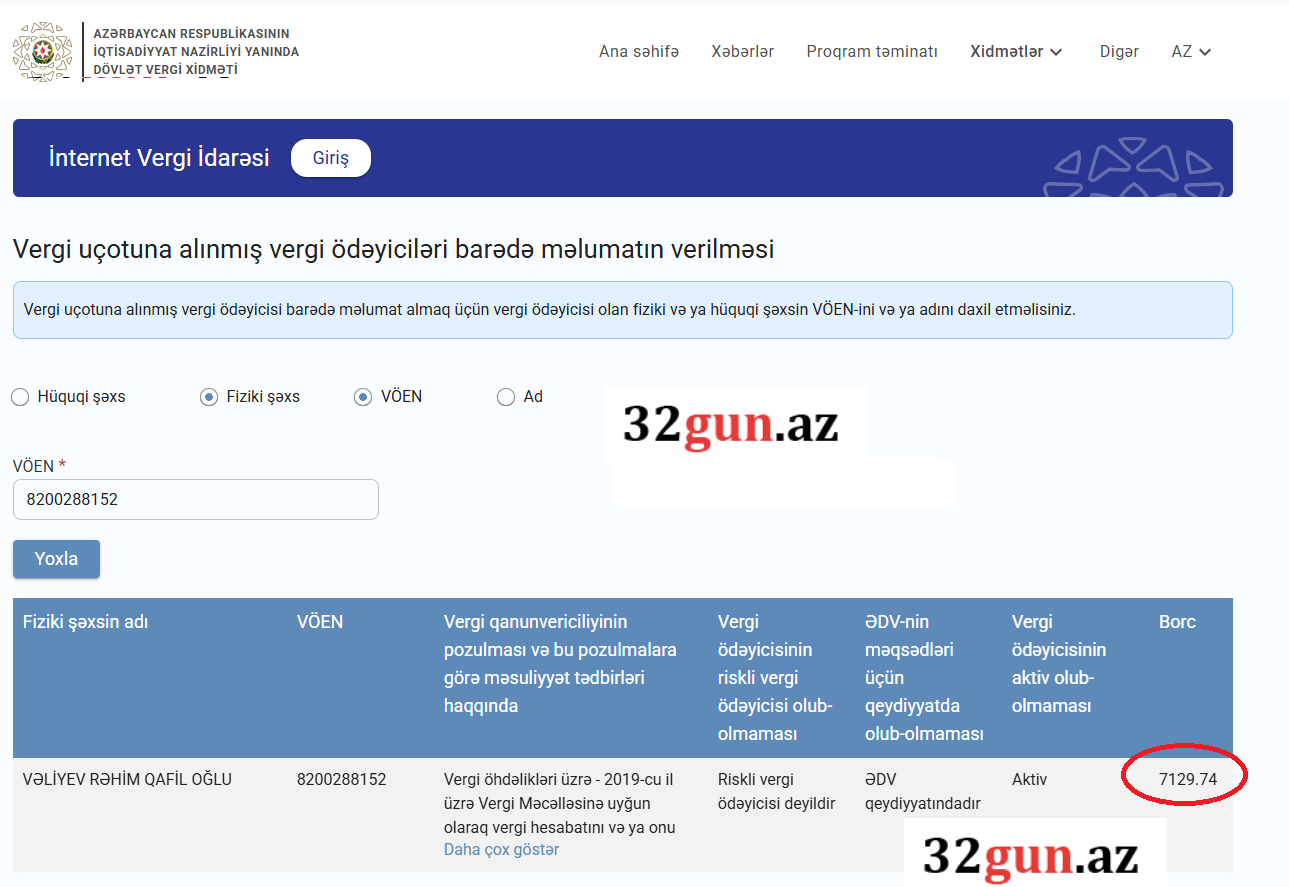Click the Vergi ödəyicisinin aktiv olub-olmaması header
Viewport: 1289px width, 887px height.
point(1059,664)
